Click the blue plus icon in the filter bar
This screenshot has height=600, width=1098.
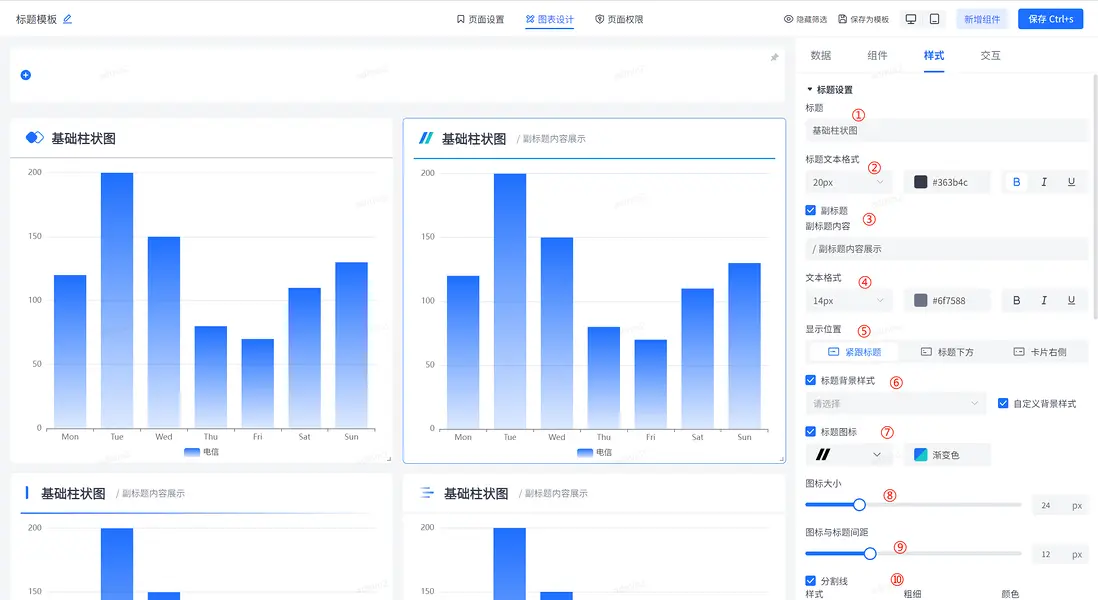tap(26, 75)
